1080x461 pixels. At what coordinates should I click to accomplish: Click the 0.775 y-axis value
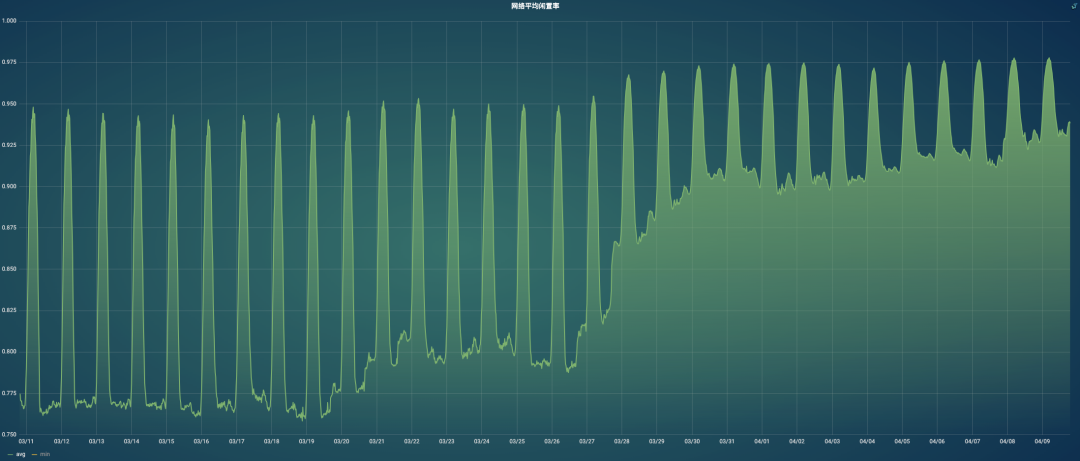pos(8,393)
